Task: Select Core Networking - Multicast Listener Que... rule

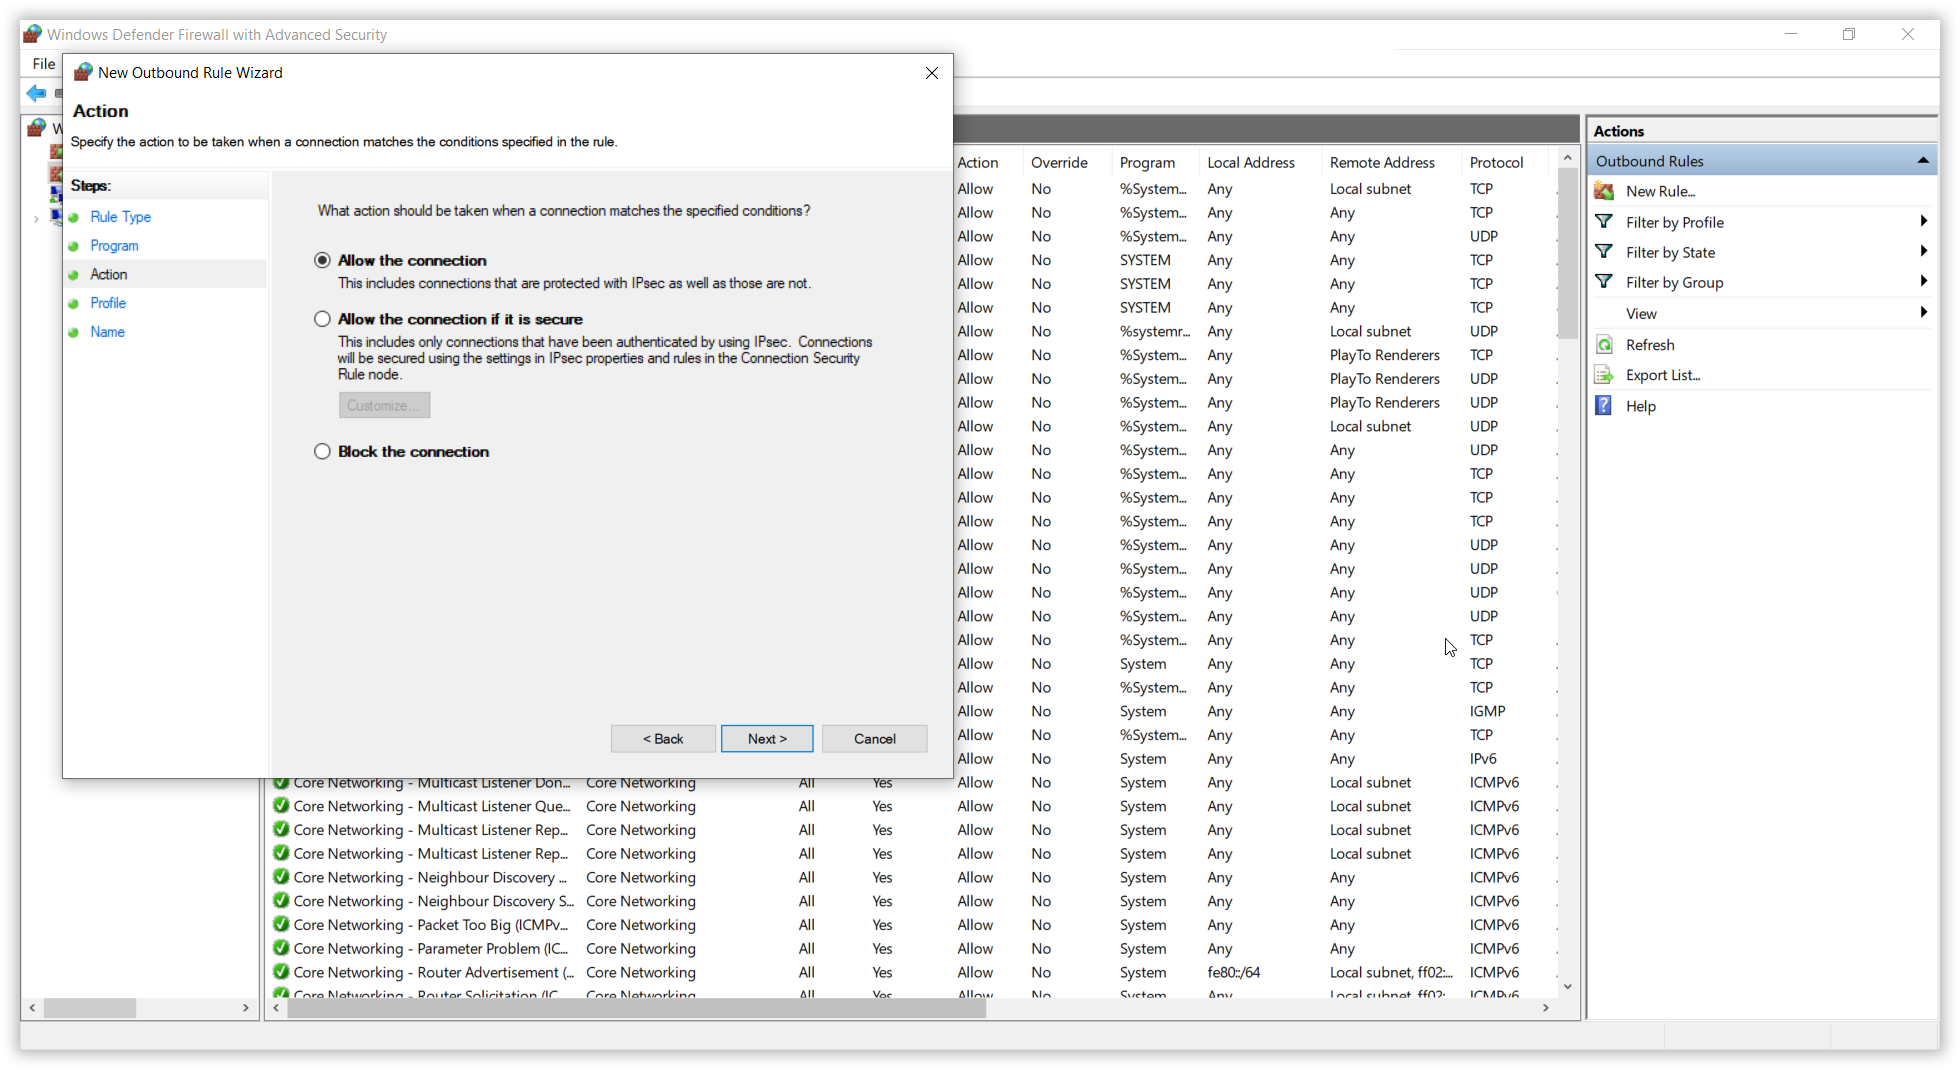Action: tap(431, 806)
